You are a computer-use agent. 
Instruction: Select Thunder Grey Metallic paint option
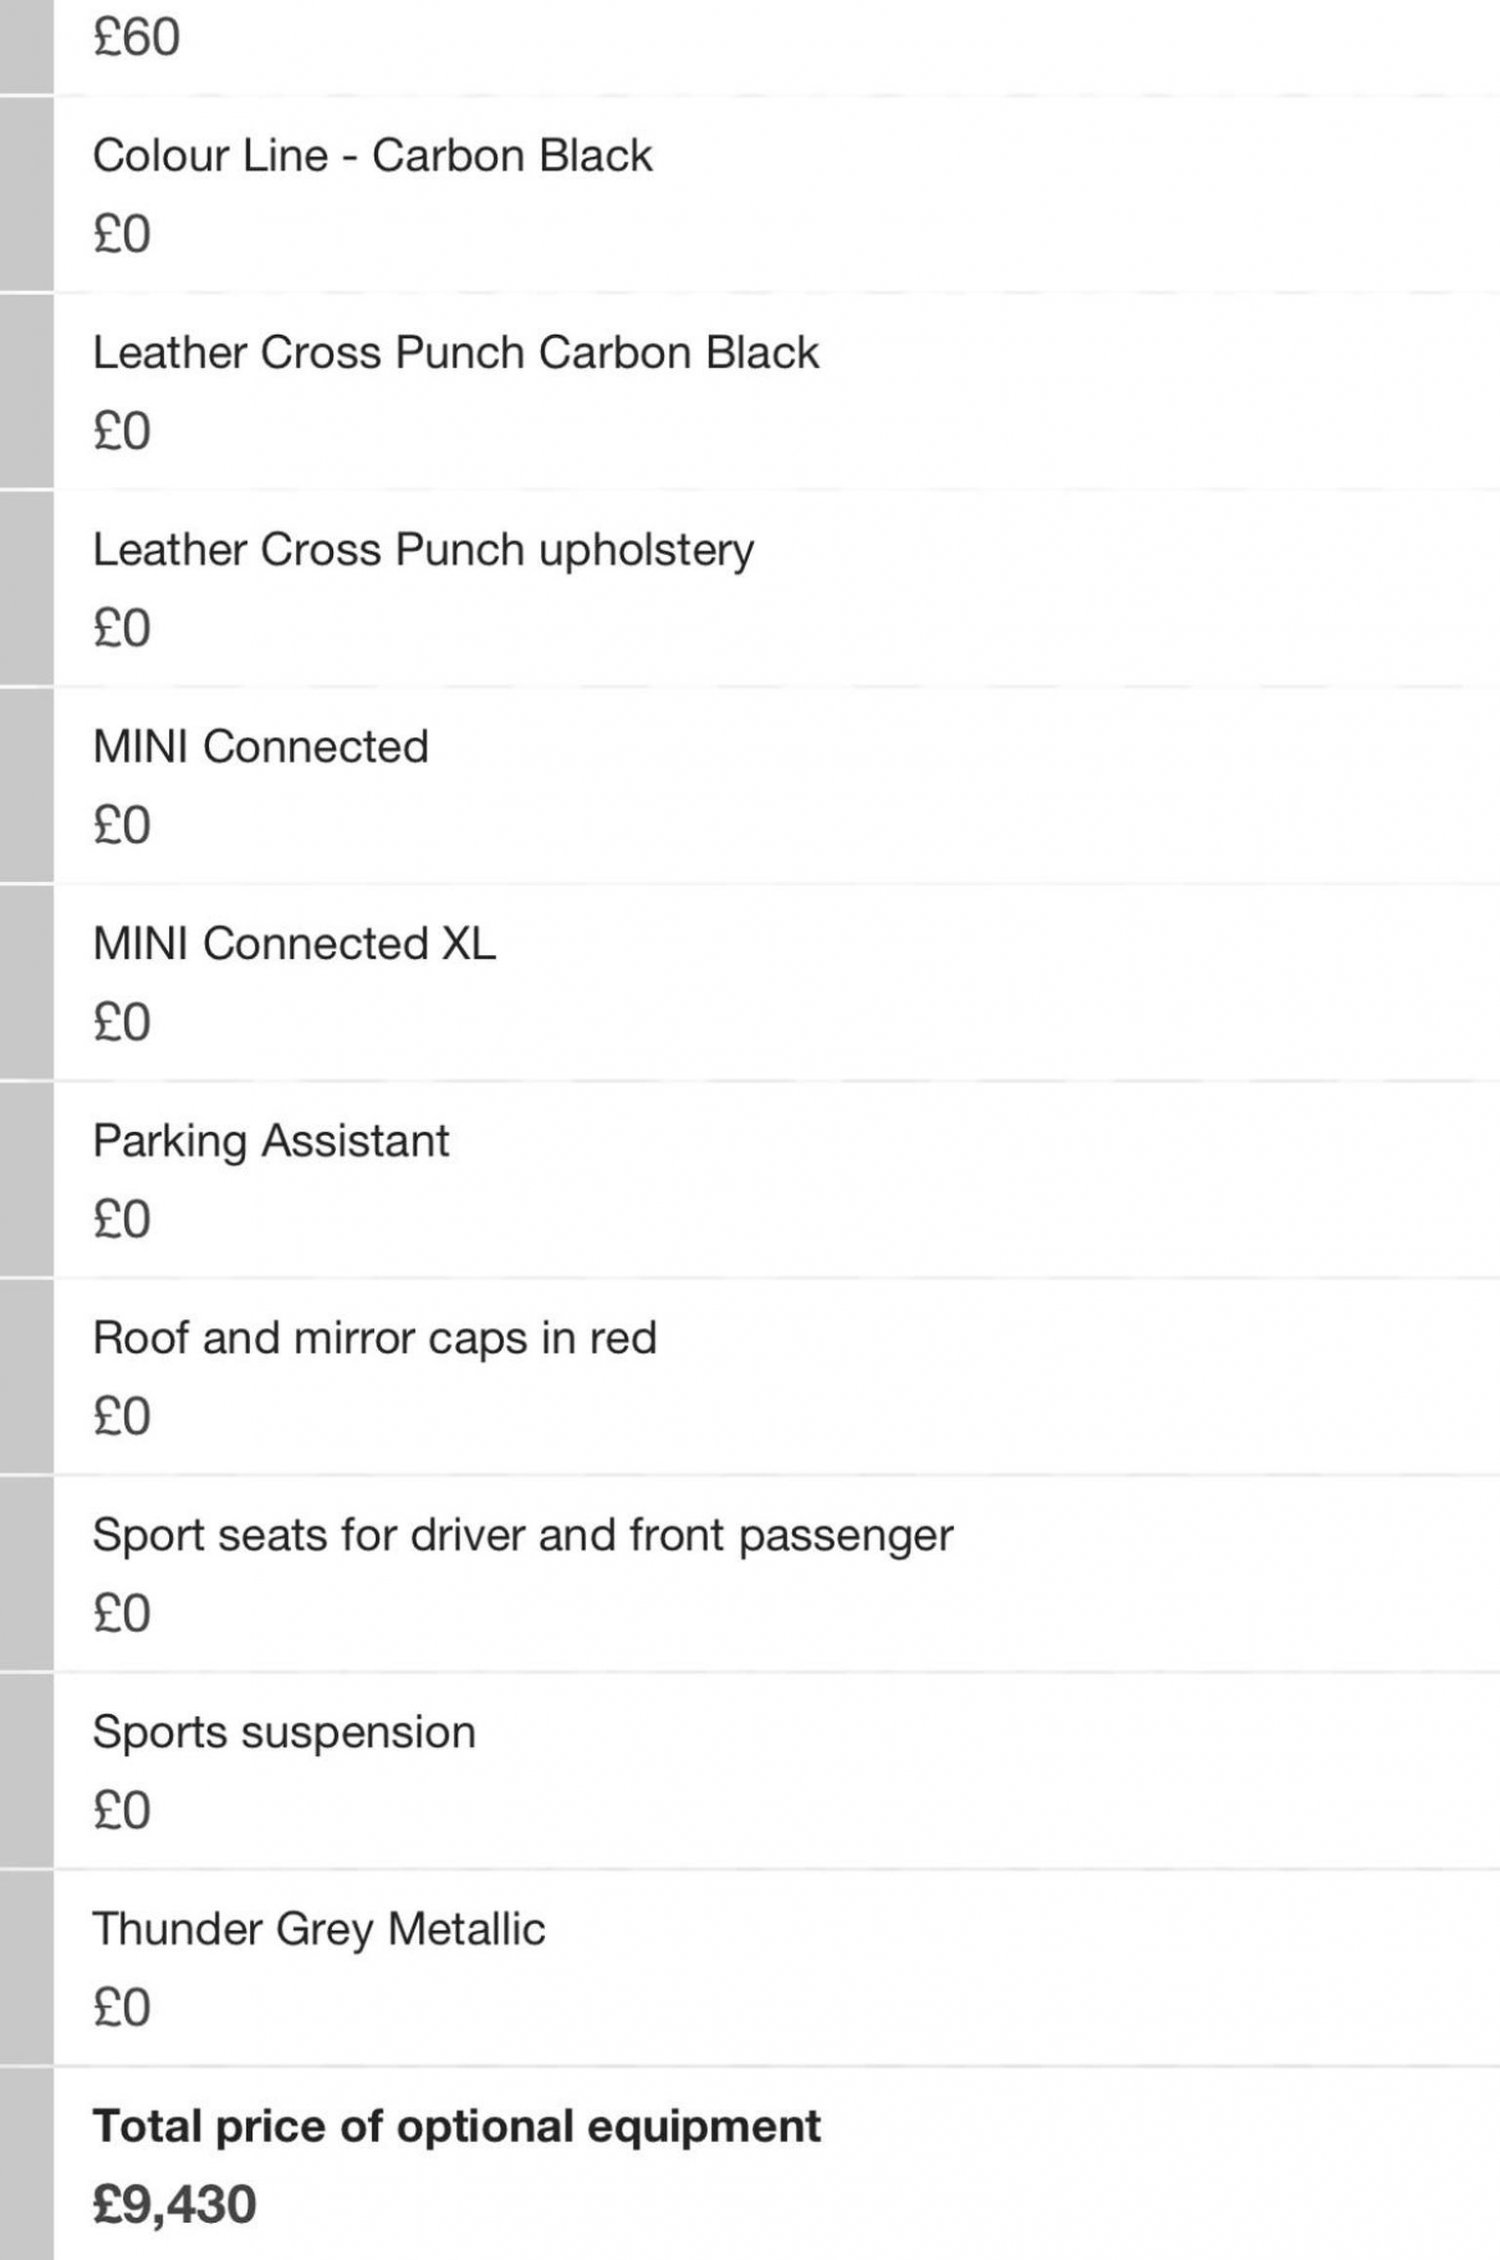click(776, 1967)
